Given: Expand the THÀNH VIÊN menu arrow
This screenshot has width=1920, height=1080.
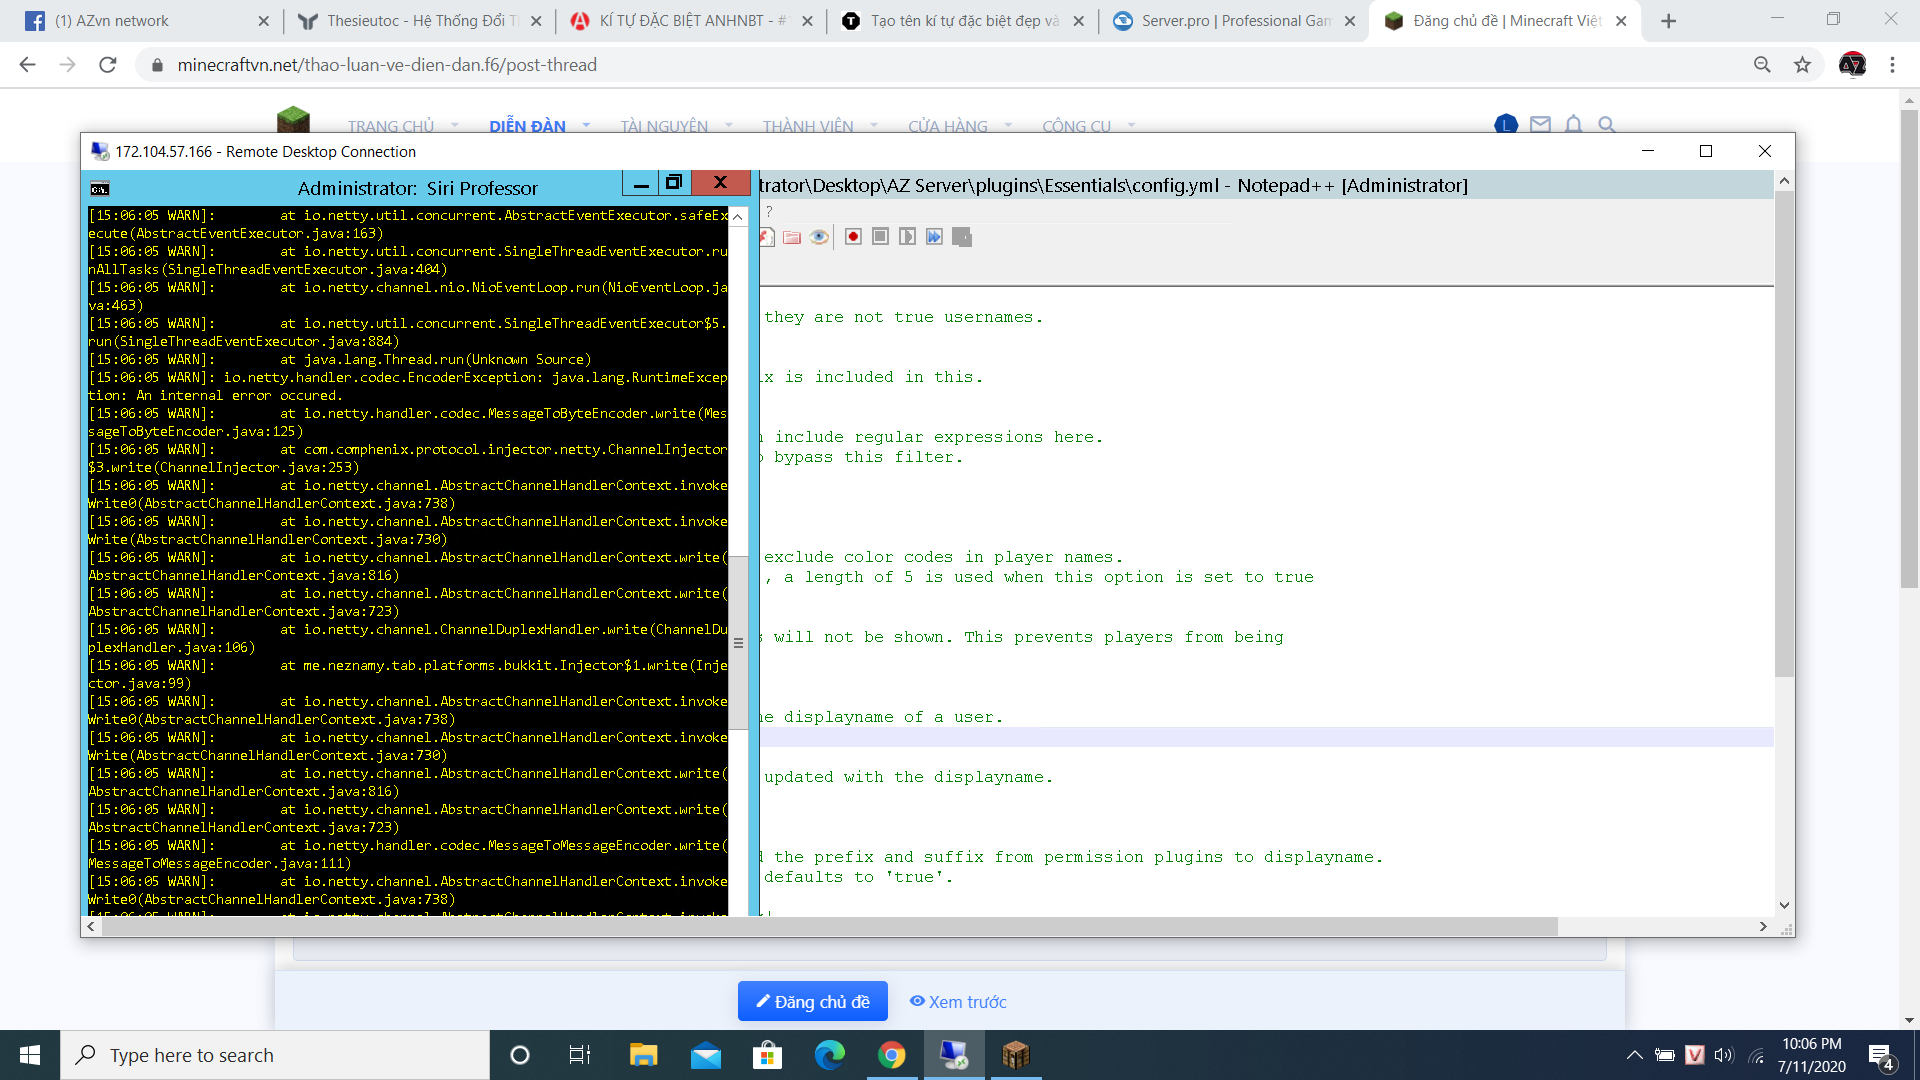Looking at the screenshot, I should pos(874,126).
